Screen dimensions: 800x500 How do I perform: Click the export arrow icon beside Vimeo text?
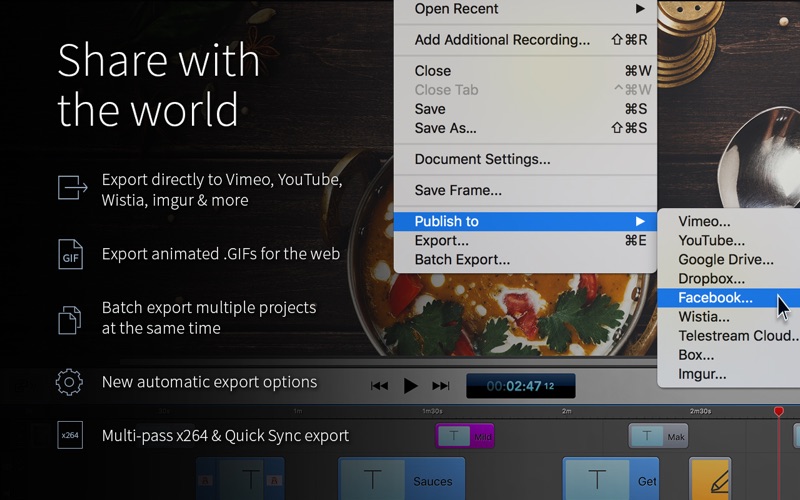click(70, 187)
